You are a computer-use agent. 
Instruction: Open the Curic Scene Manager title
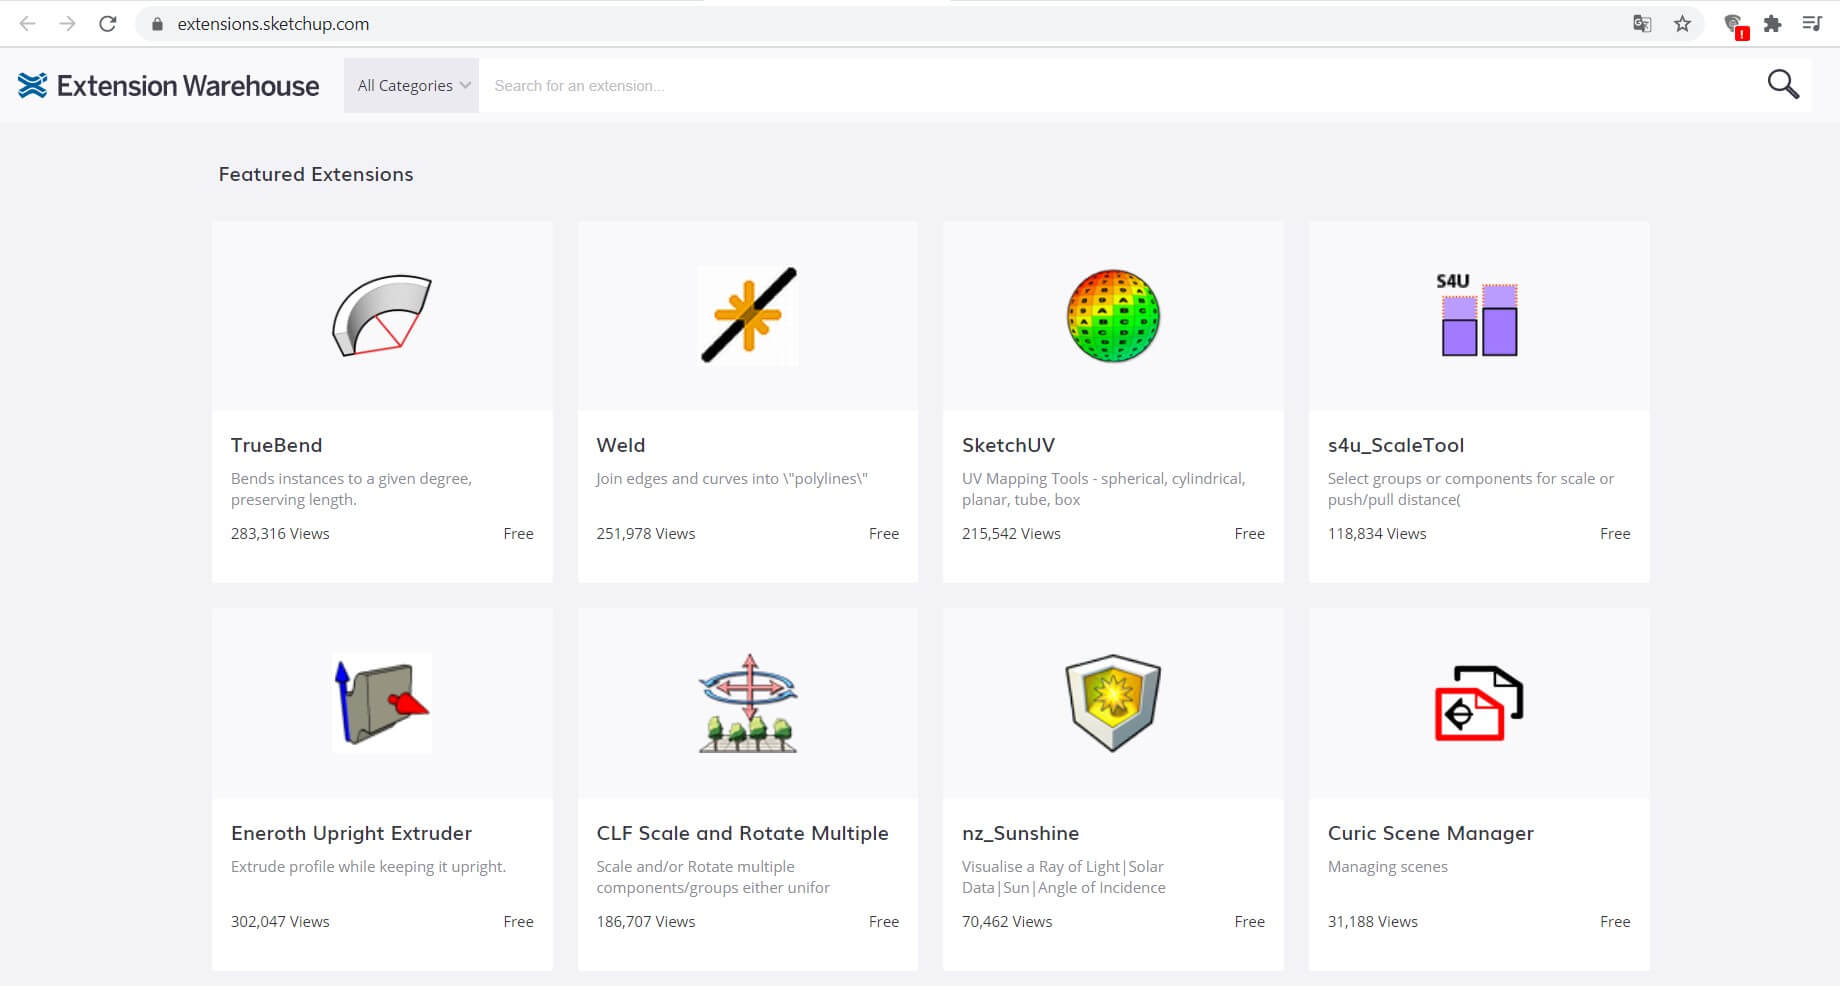tap(1431, 833)
